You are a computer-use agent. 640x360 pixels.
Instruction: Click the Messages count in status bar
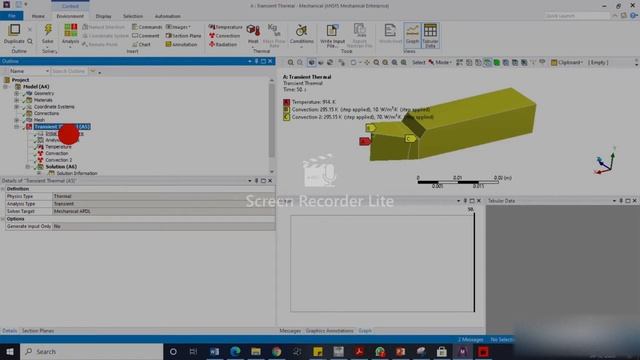(x=470, y=340)
